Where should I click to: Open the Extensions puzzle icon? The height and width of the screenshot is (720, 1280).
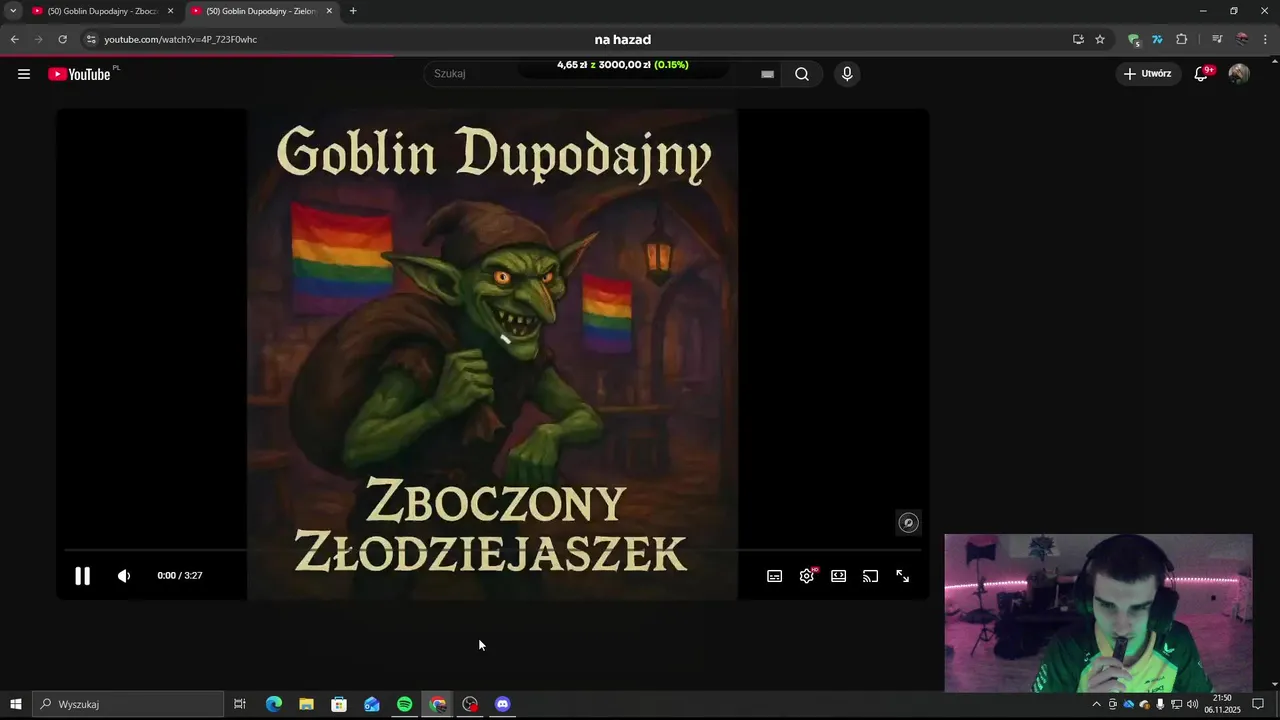pos(1181,40)
